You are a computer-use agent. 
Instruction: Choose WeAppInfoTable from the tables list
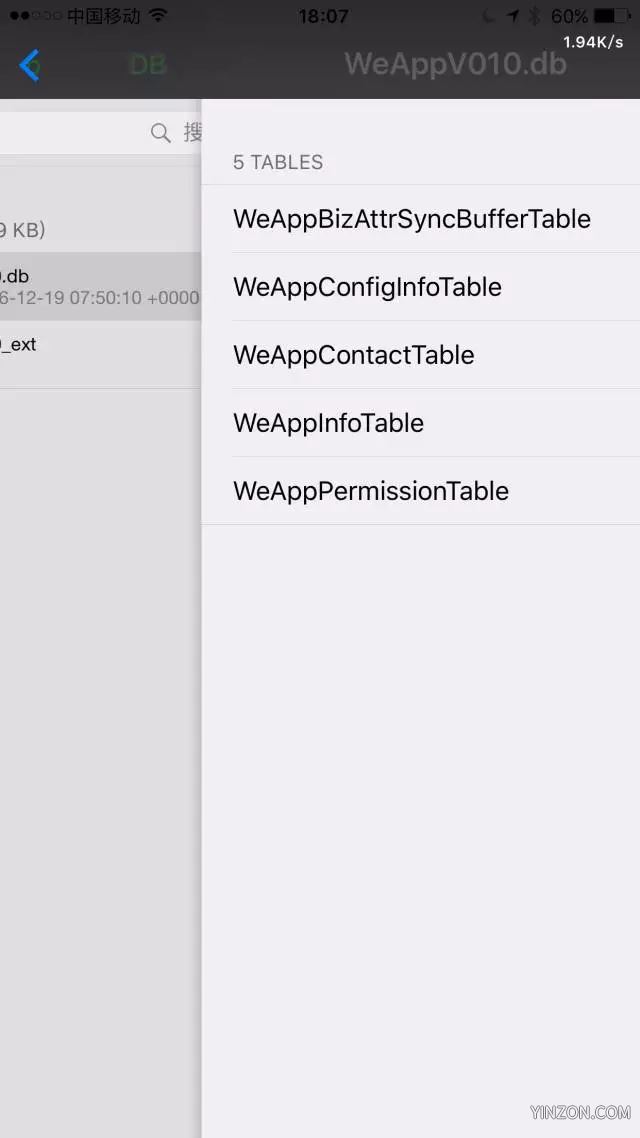pyautogui.click(x=421, y=422)
